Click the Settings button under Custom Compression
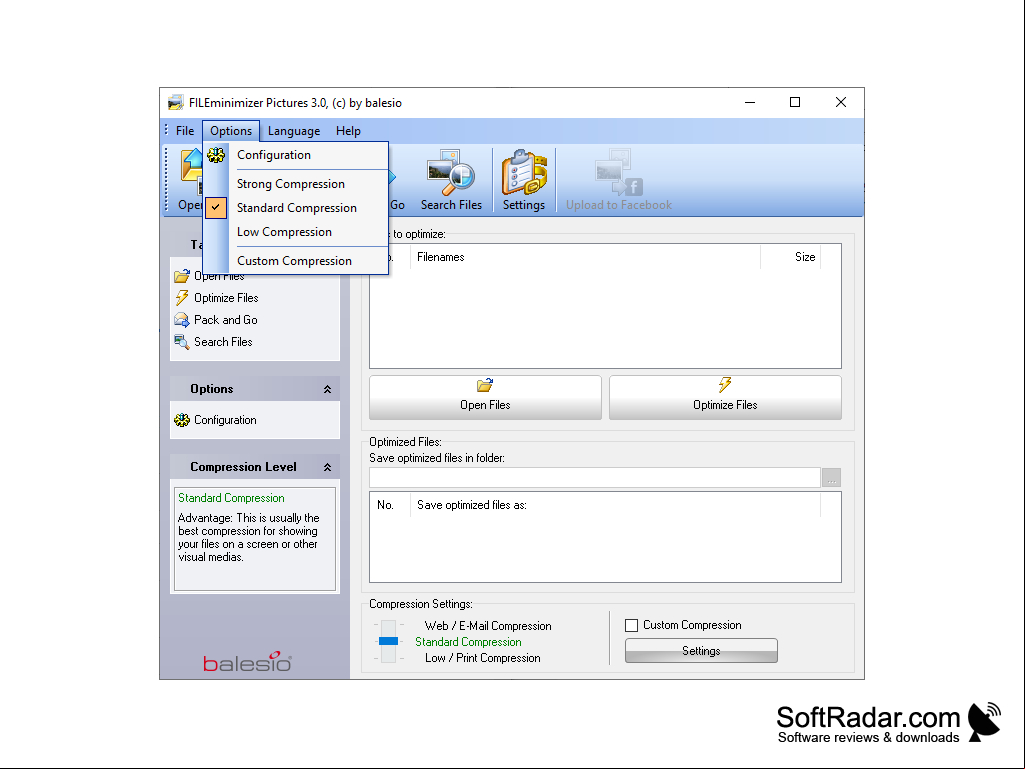This screenshot has width=1025, height=769. (x=701, y=651)
